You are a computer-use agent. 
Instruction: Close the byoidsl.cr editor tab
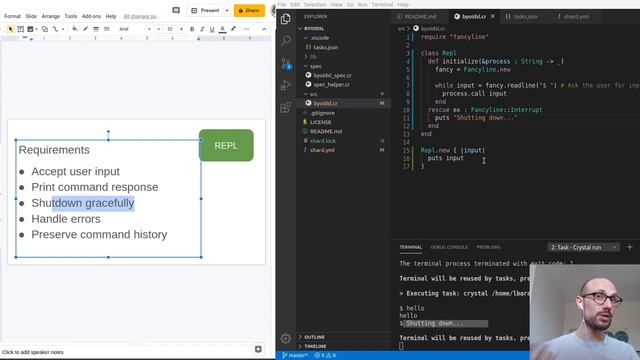coord(493,16)
